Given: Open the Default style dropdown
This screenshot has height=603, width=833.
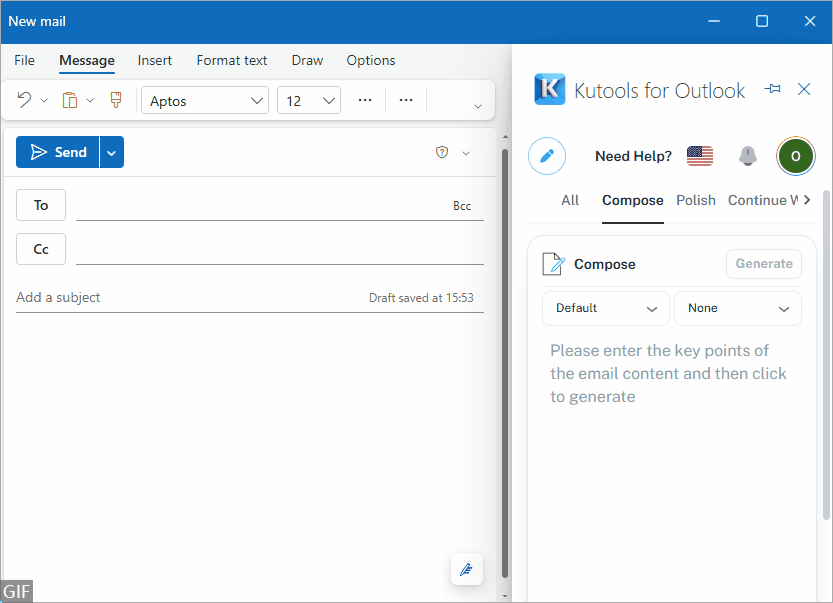Looking at the screenshot, I should [x=606, y=308].
